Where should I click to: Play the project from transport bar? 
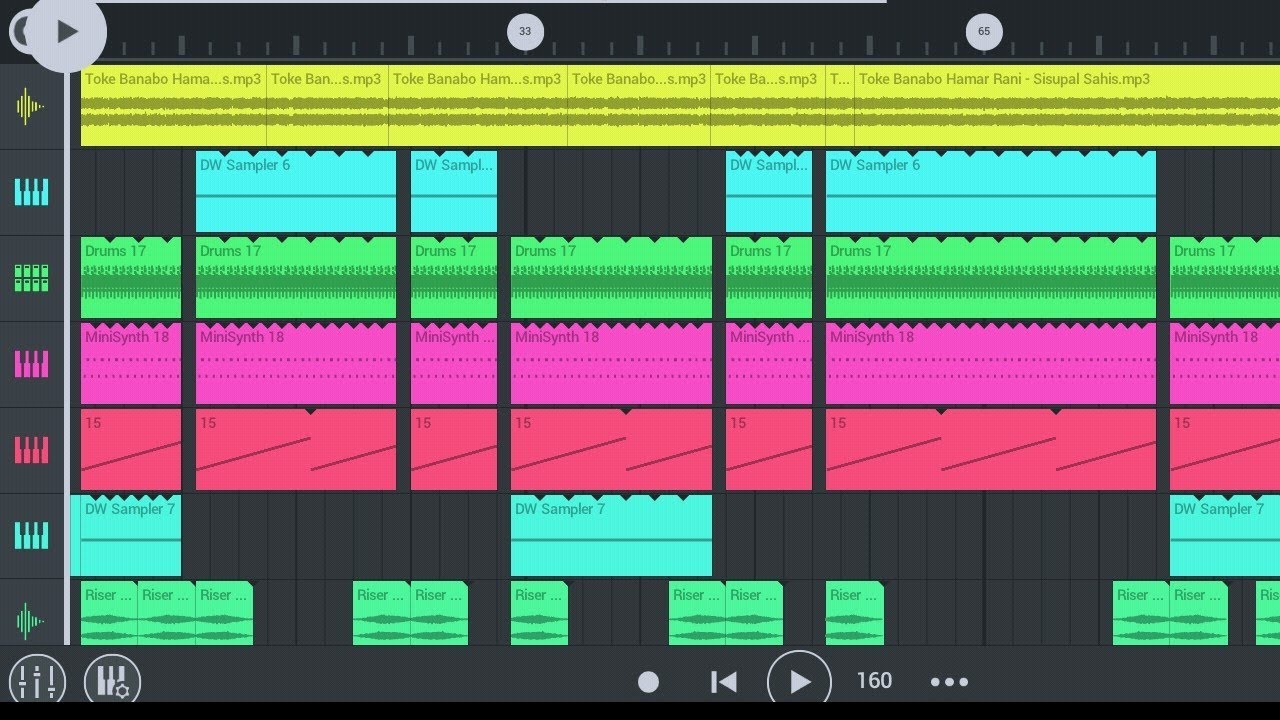(x=799, y=682)
